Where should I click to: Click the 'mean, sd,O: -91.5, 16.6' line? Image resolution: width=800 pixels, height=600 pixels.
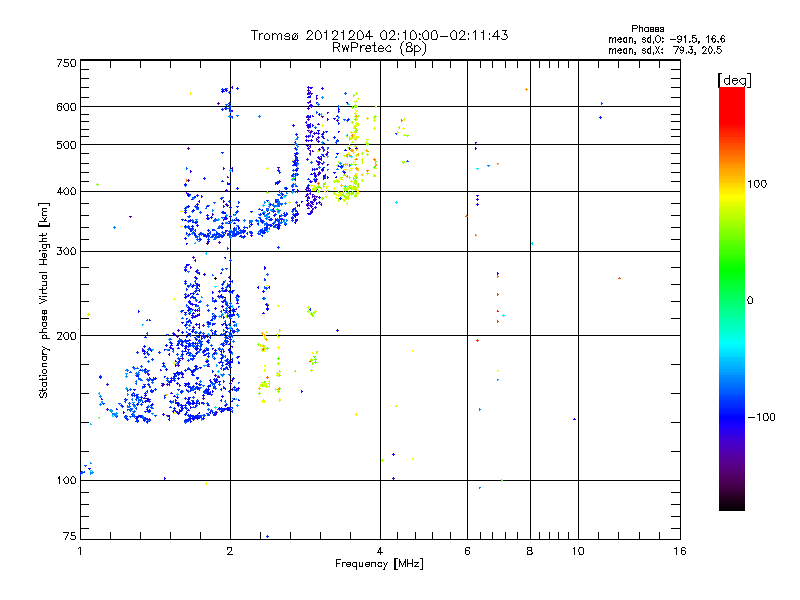point(666,39)
